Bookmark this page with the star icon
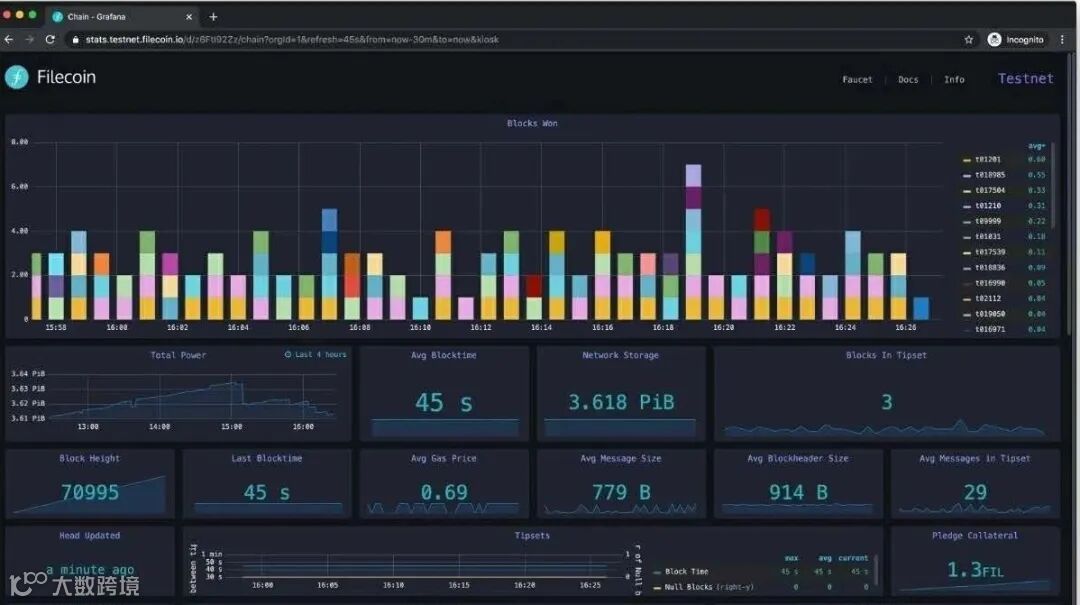1080x605 pixels. (x=968, y=39)
